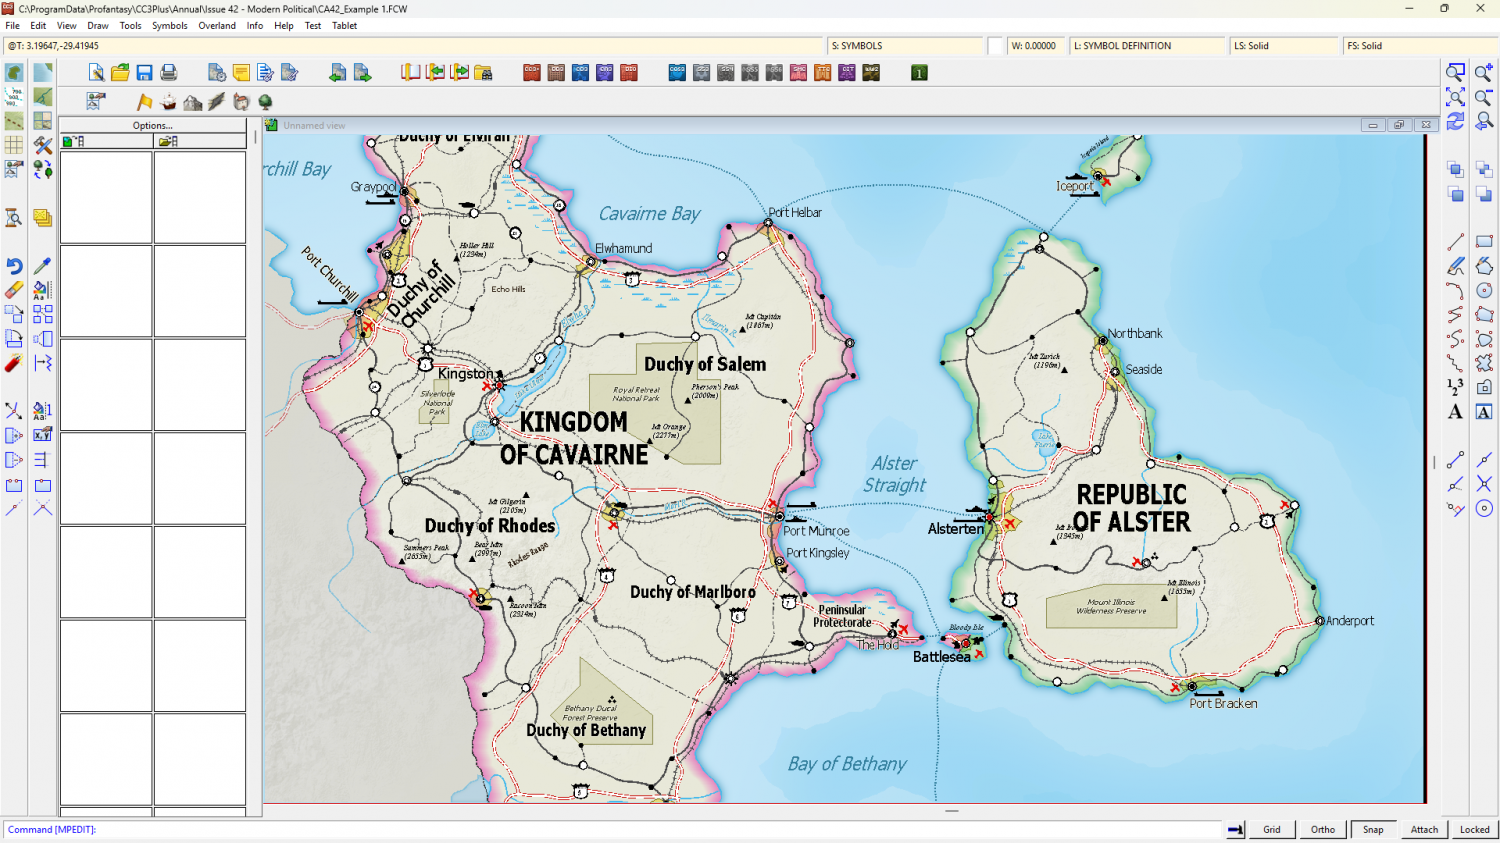This screenshot has height=843, width=1500.
Task: Click the Undo arrow icon
Action: pos(14,266)
